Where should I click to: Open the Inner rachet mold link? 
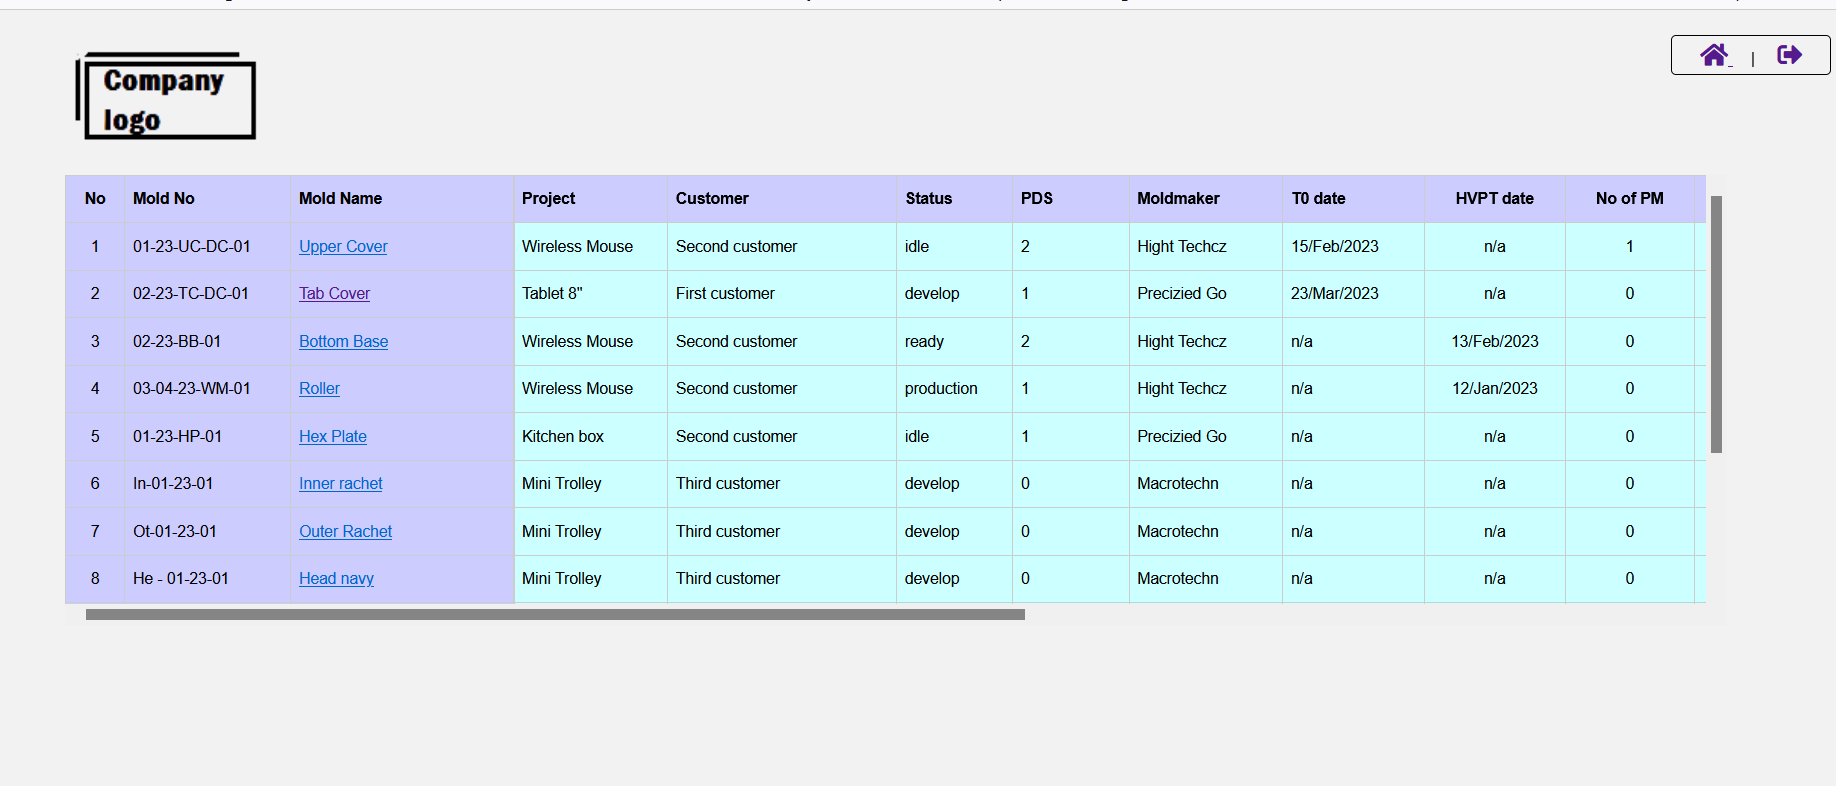click(340, 484)
